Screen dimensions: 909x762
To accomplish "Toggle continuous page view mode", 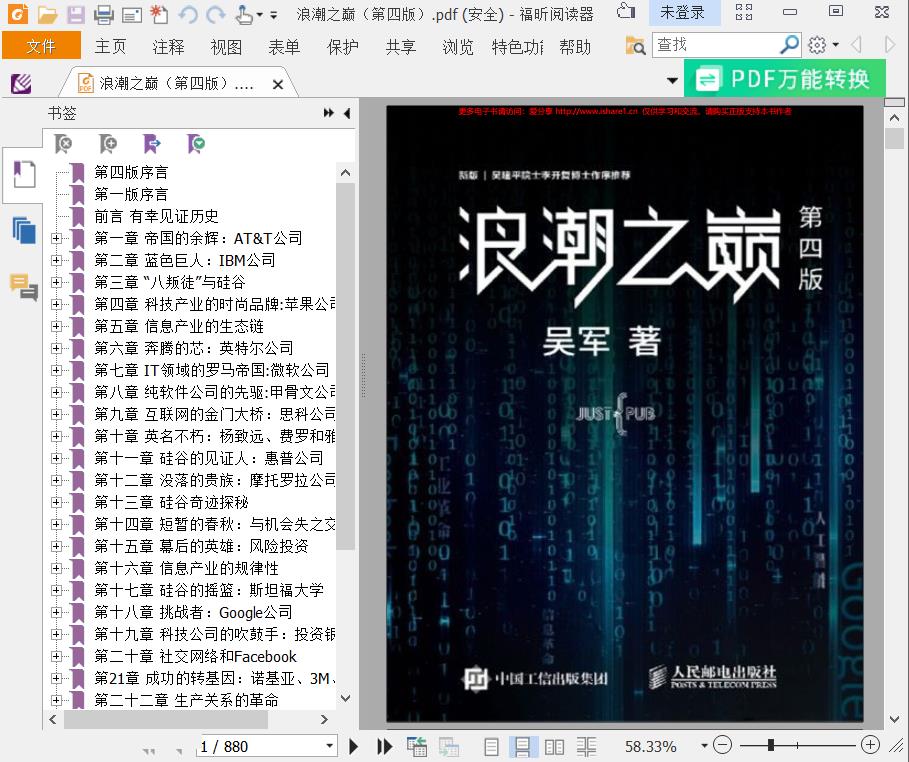I will coord(522,747).
